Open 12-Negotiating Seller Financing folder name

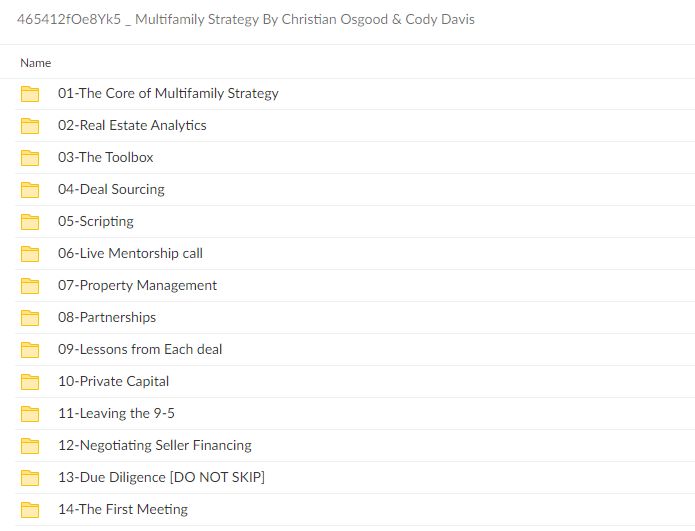[154, 446]
